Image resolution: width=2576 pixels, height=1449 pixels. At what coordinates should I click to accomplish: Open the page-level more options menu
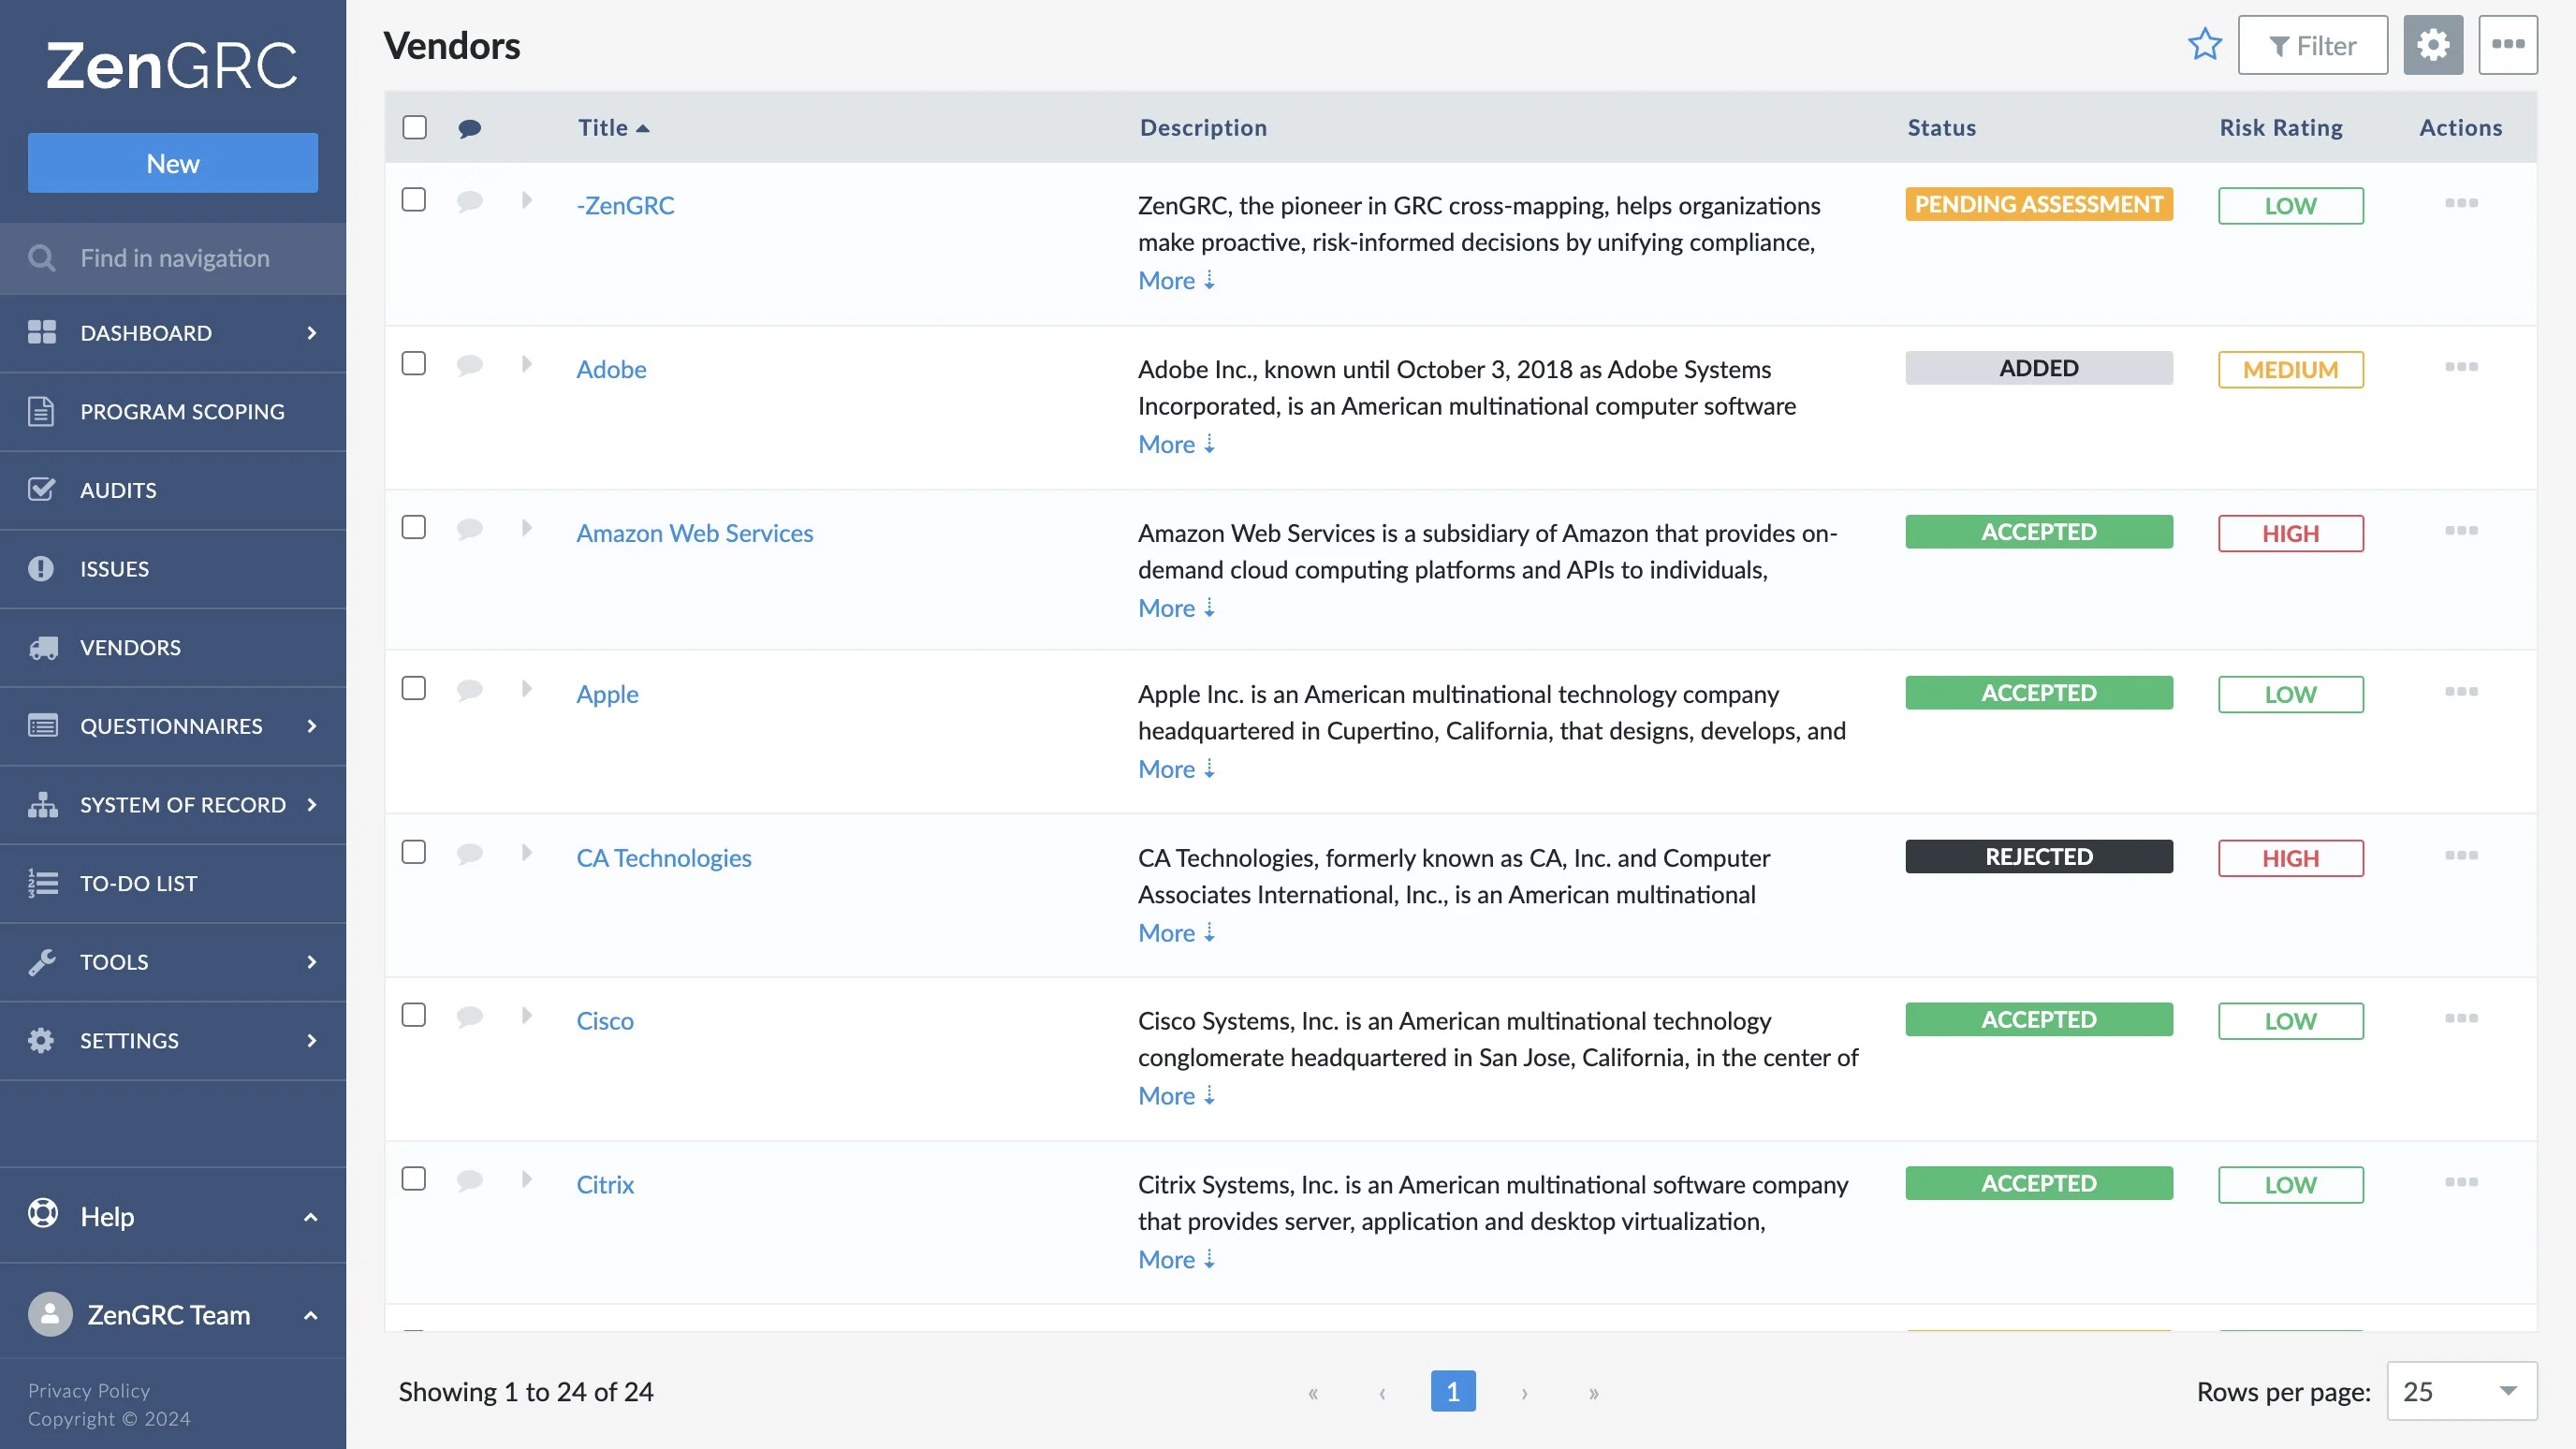coord(2508,45)
